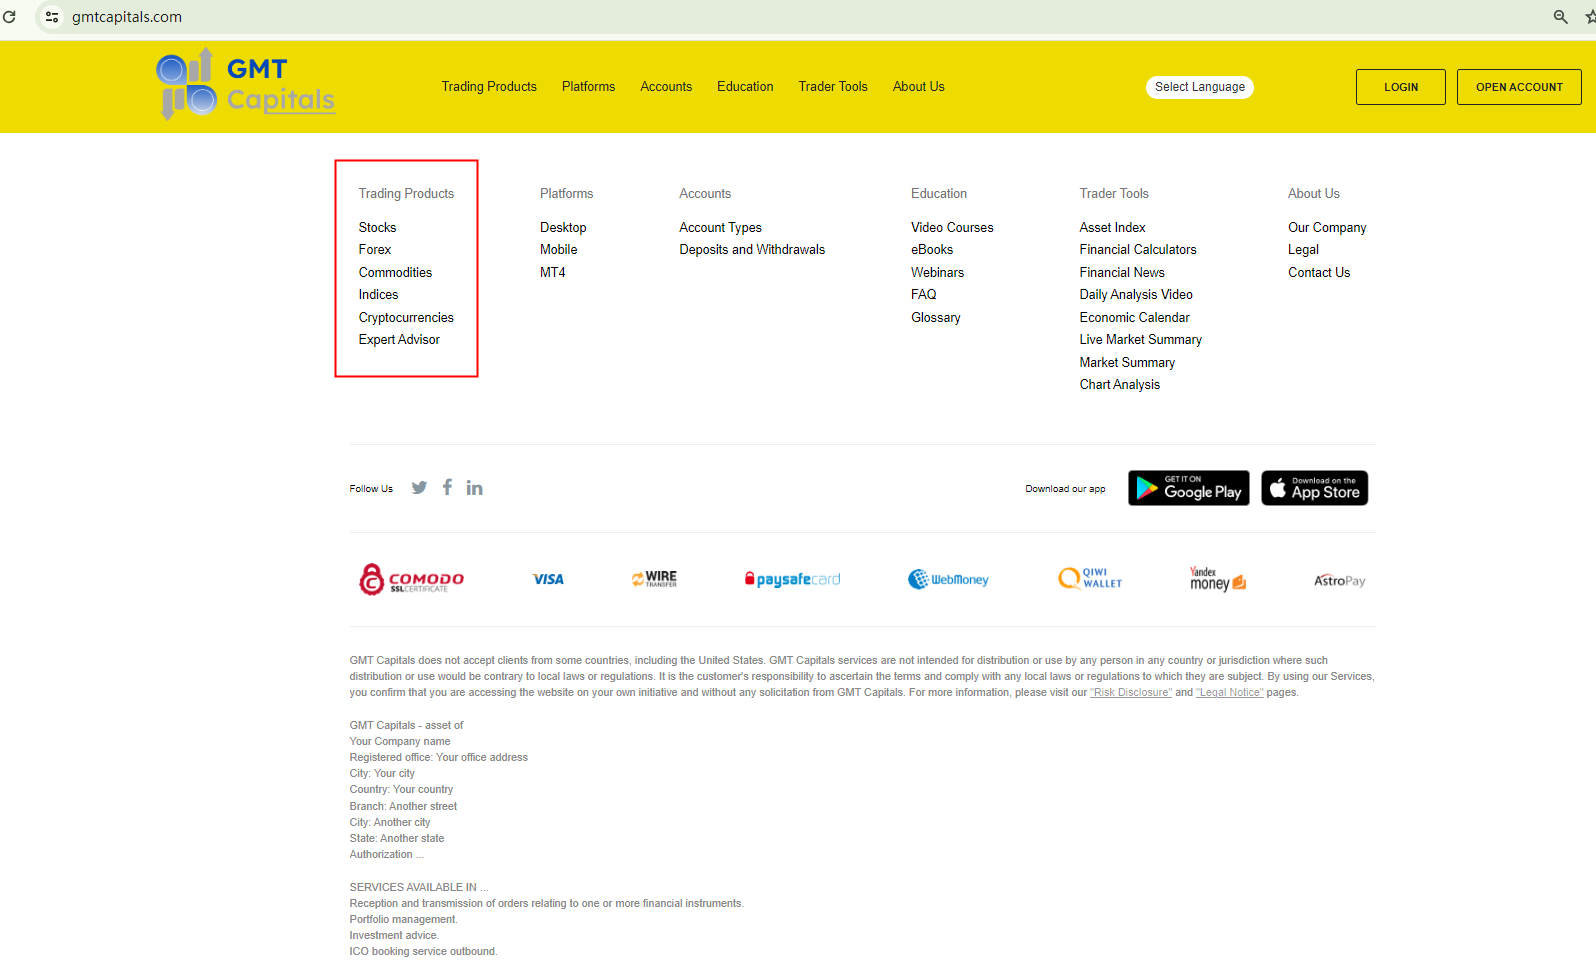Click the QIWI Wallet logo
The image size is (1596, 974).
tap(1090, 578)
